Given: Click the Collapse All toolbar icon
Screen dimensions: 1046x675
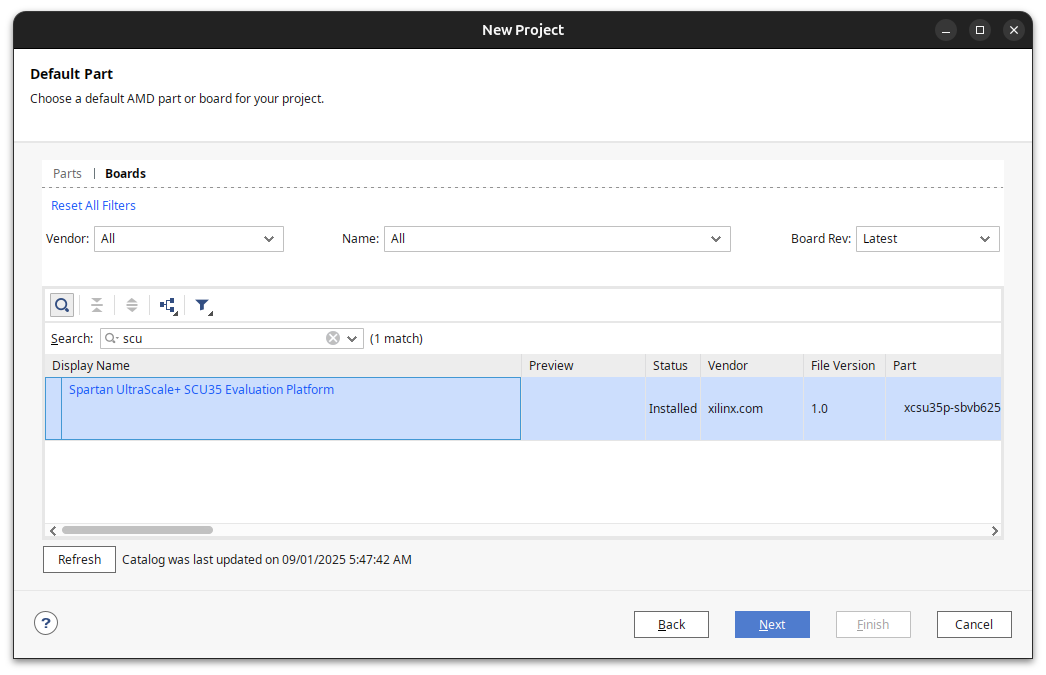Looking at the screenshot, I should click(x=97, y=305).
